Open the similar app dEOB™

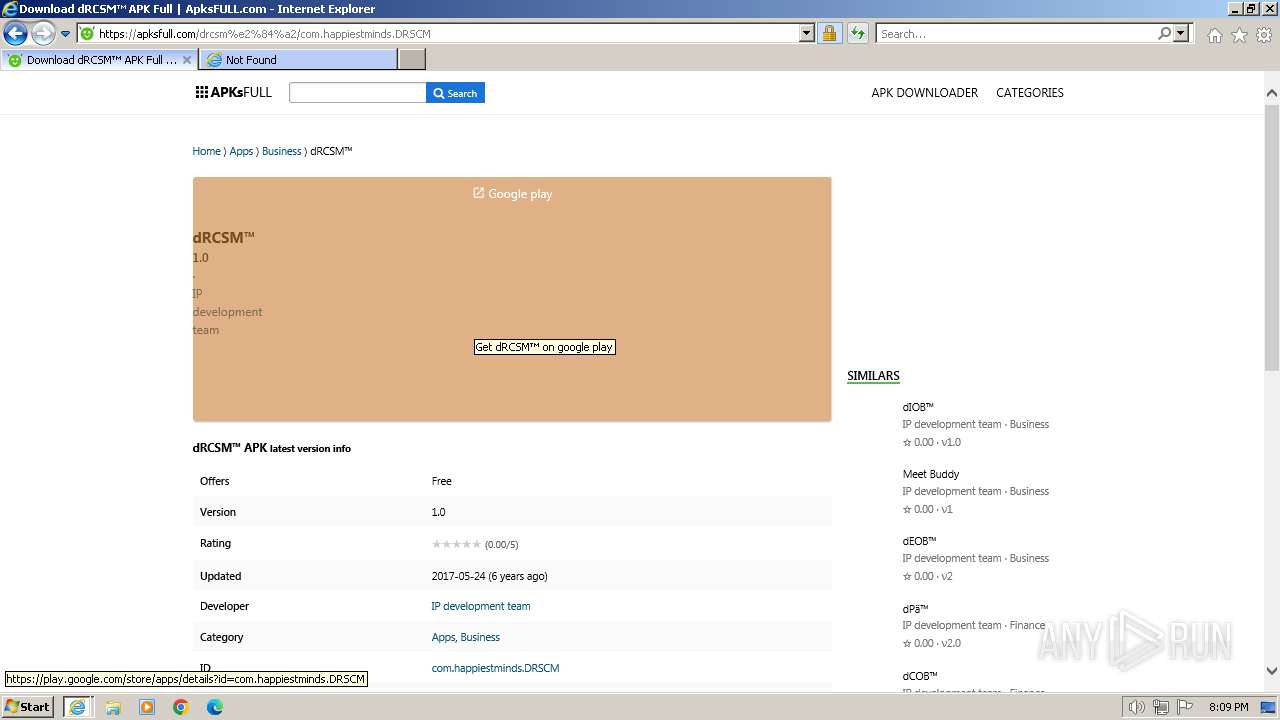click(920, 541)
